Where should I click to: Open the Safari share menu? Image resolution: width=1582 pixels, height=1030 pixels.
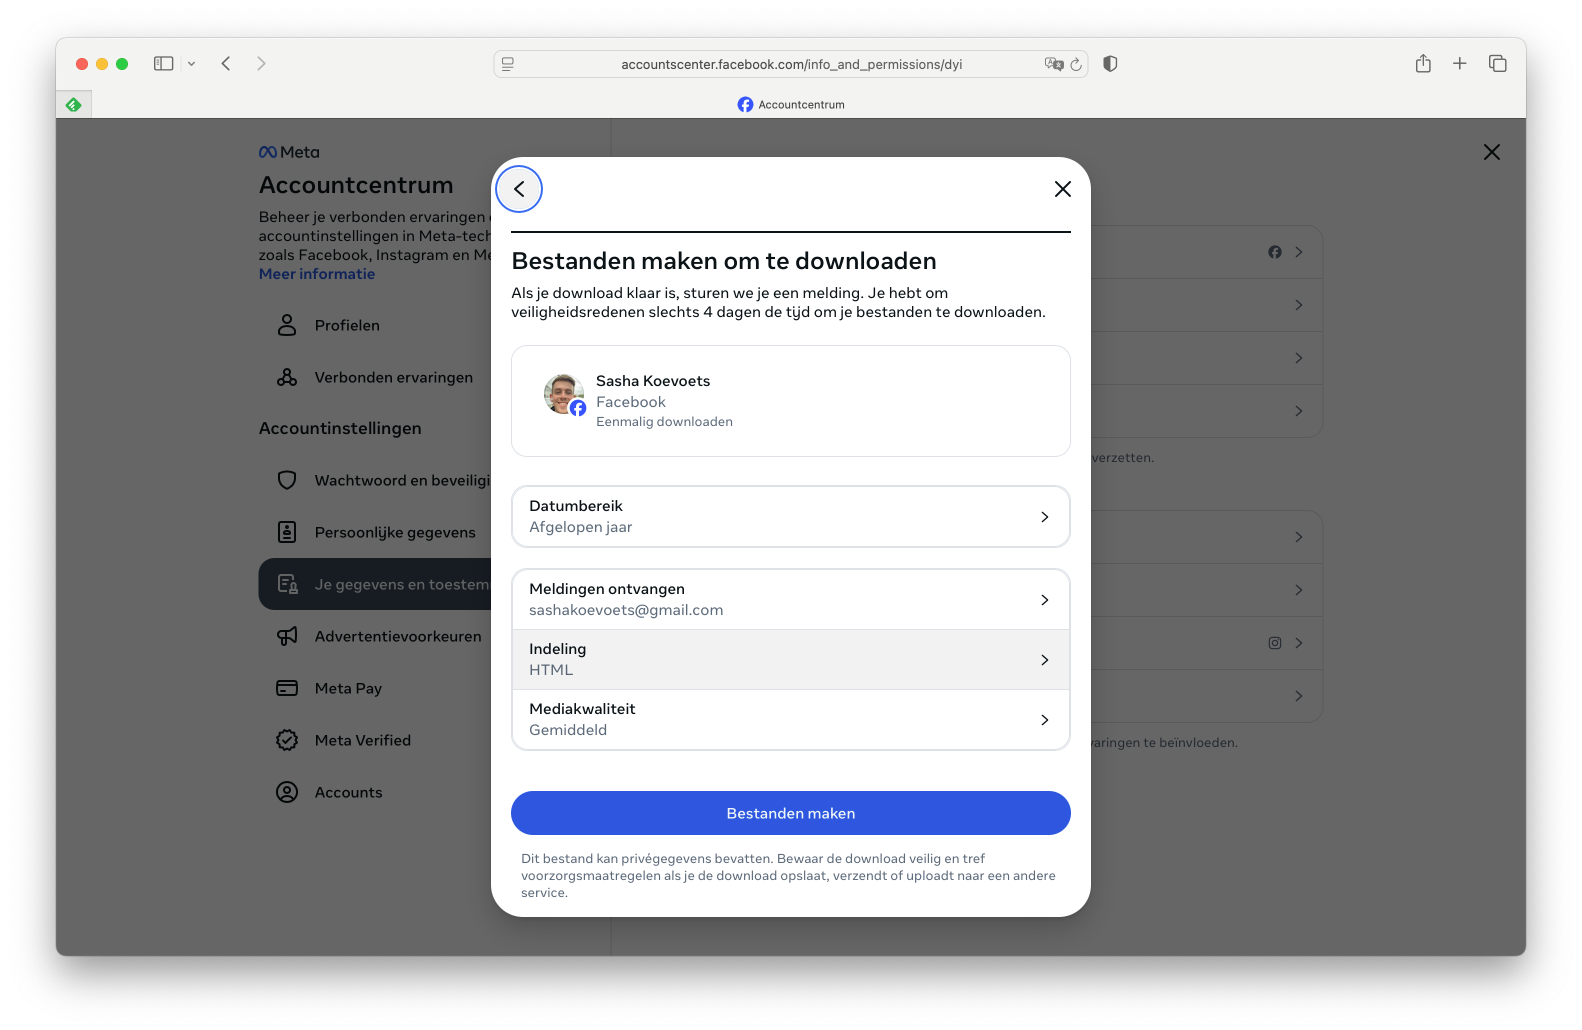point(1423,64)
